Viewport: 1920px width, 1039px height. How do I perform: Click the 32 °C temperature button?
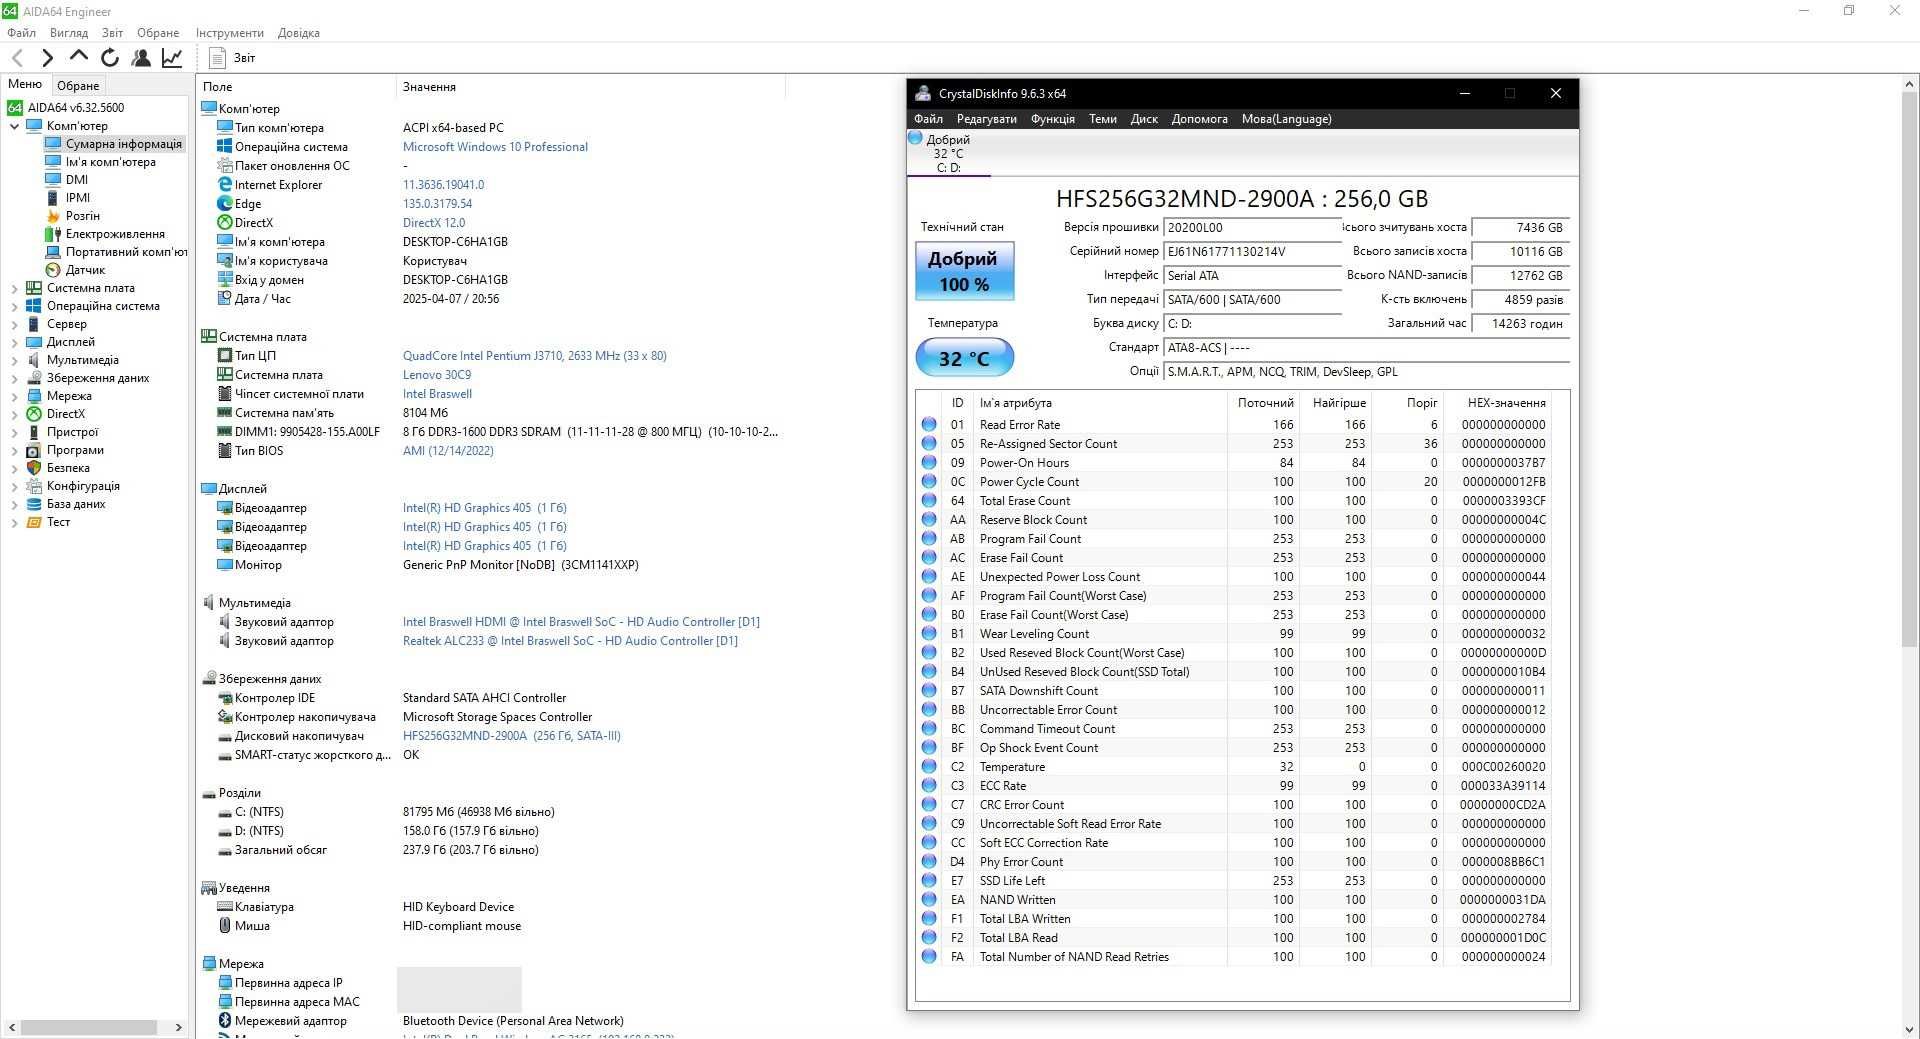pyautogui.click(x=964, y=358)
